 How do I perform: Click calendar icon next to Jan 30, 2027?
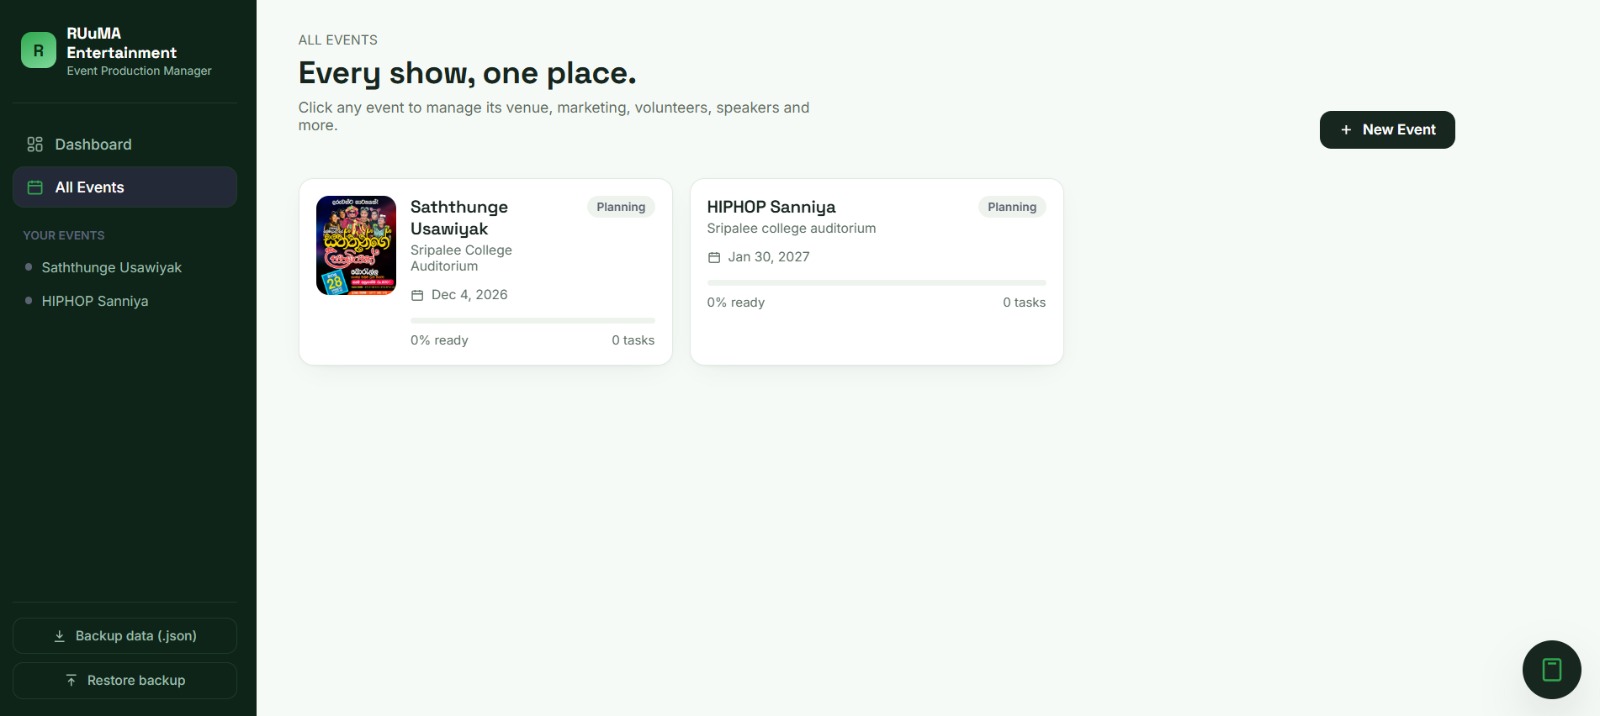coord(714,257)
